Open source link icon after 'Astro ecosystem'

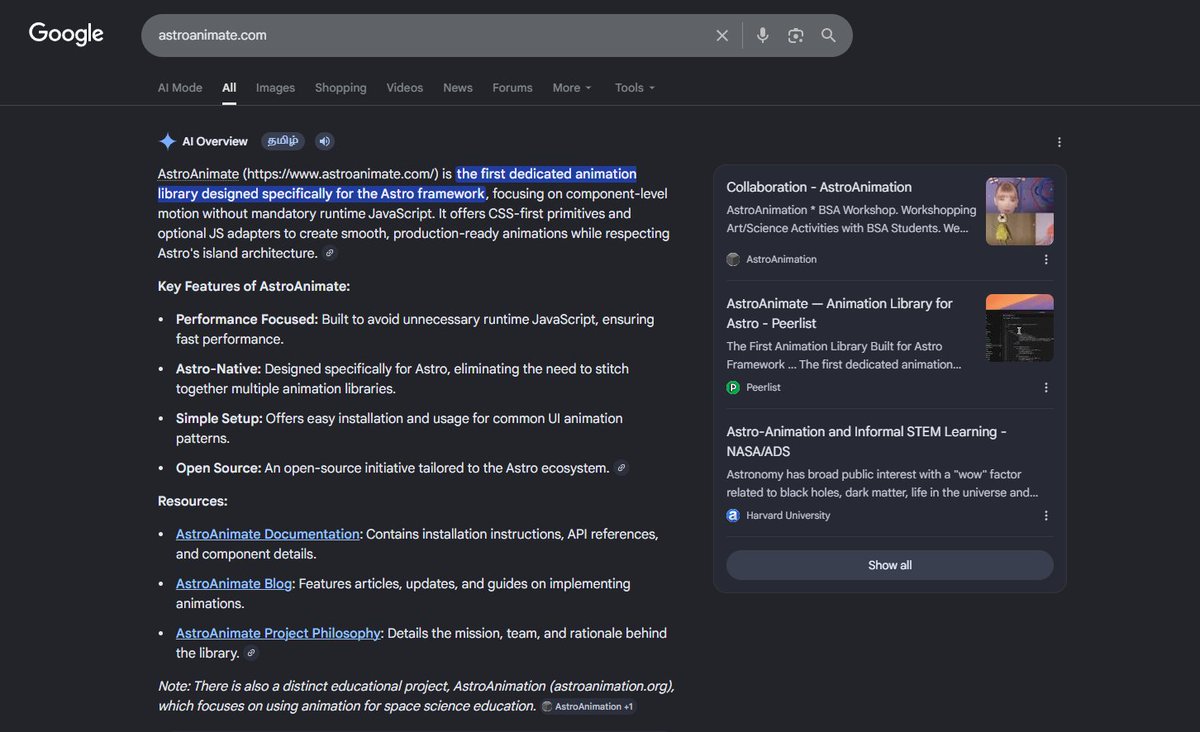pyautogui.click(x=622, y=468)
